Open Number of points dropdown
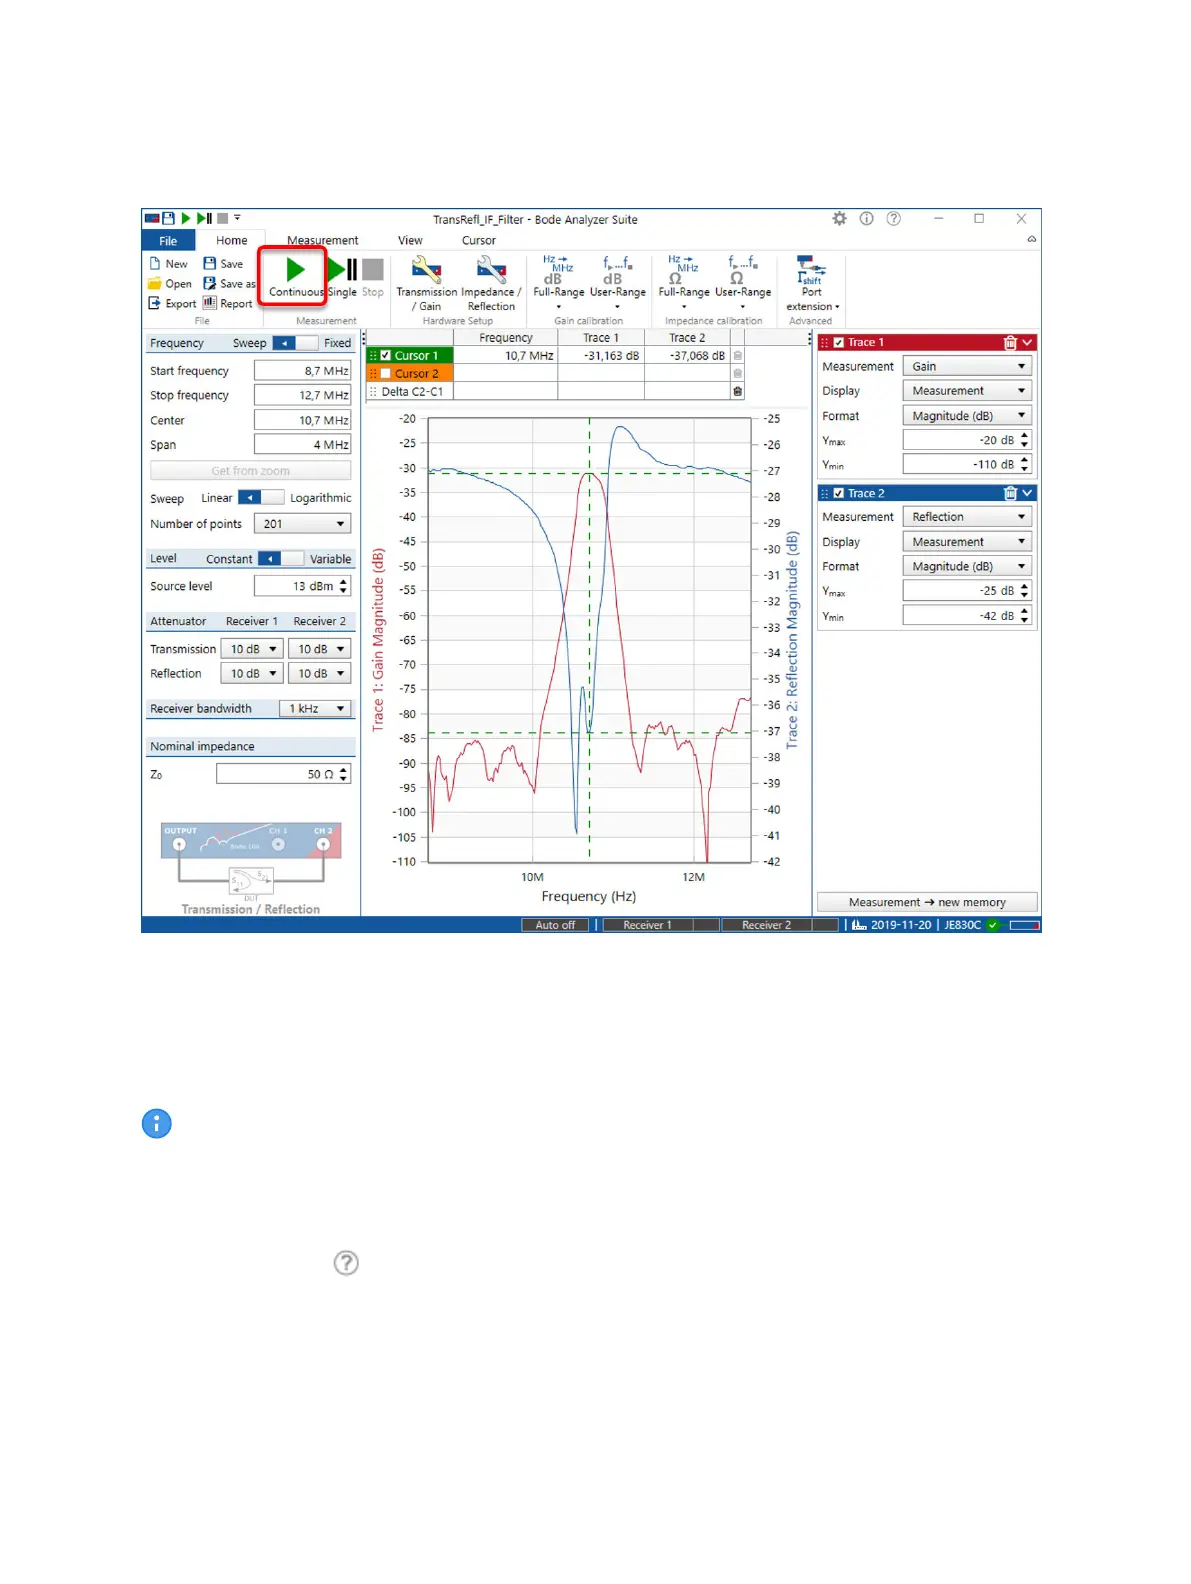The height and width of the screenshot is (1584, 1191). tap(302, 524)
